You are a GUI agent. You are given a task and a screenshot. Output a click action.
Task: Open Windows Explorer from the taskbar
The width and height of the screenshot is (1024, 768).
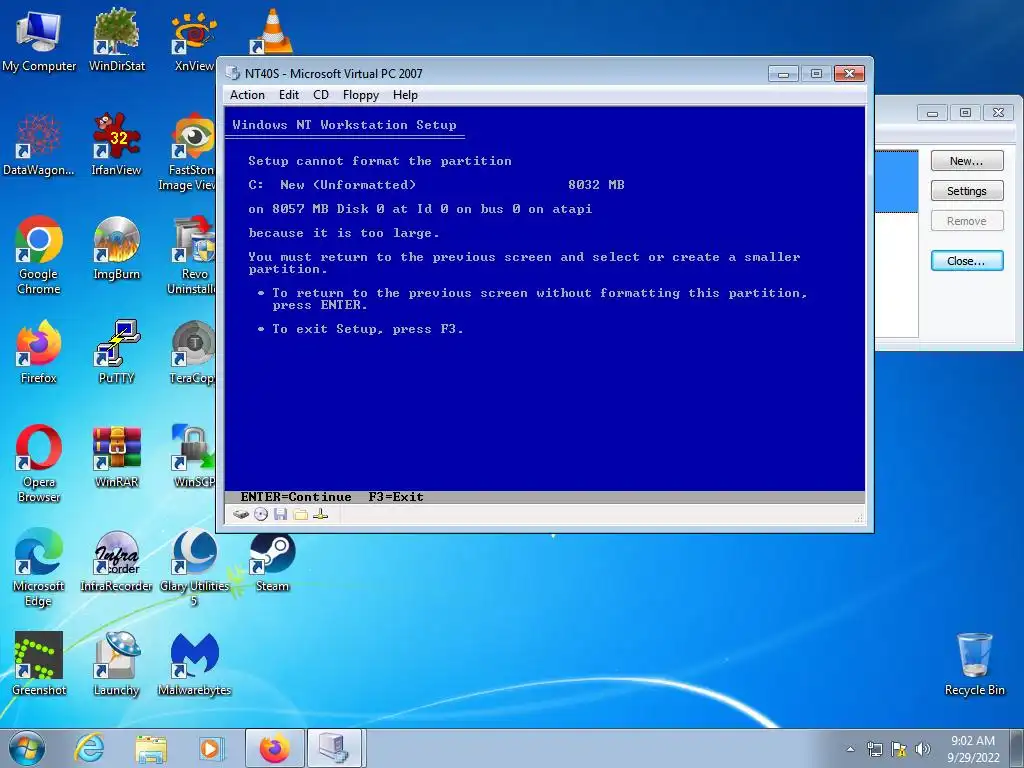pyautogui.click(x=151, y=748)
